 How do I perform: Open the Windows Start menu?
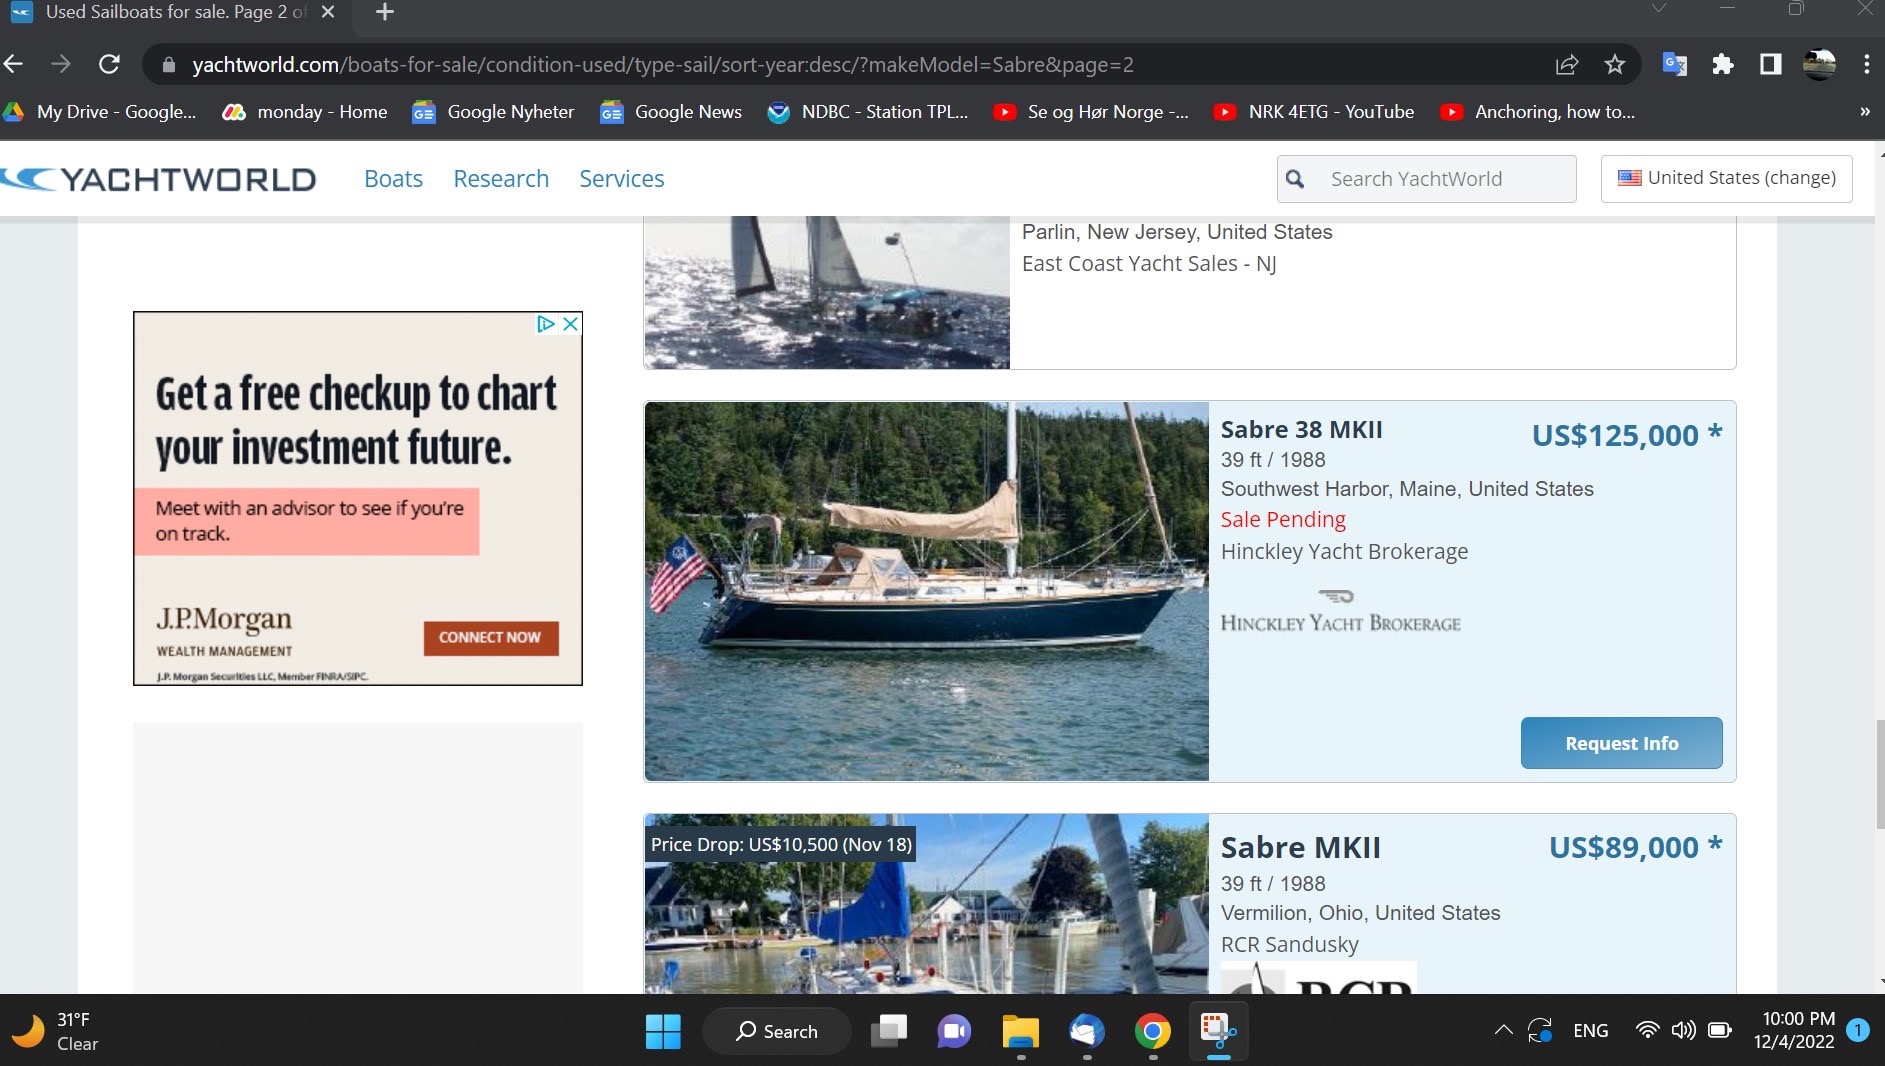[663, 1031]
